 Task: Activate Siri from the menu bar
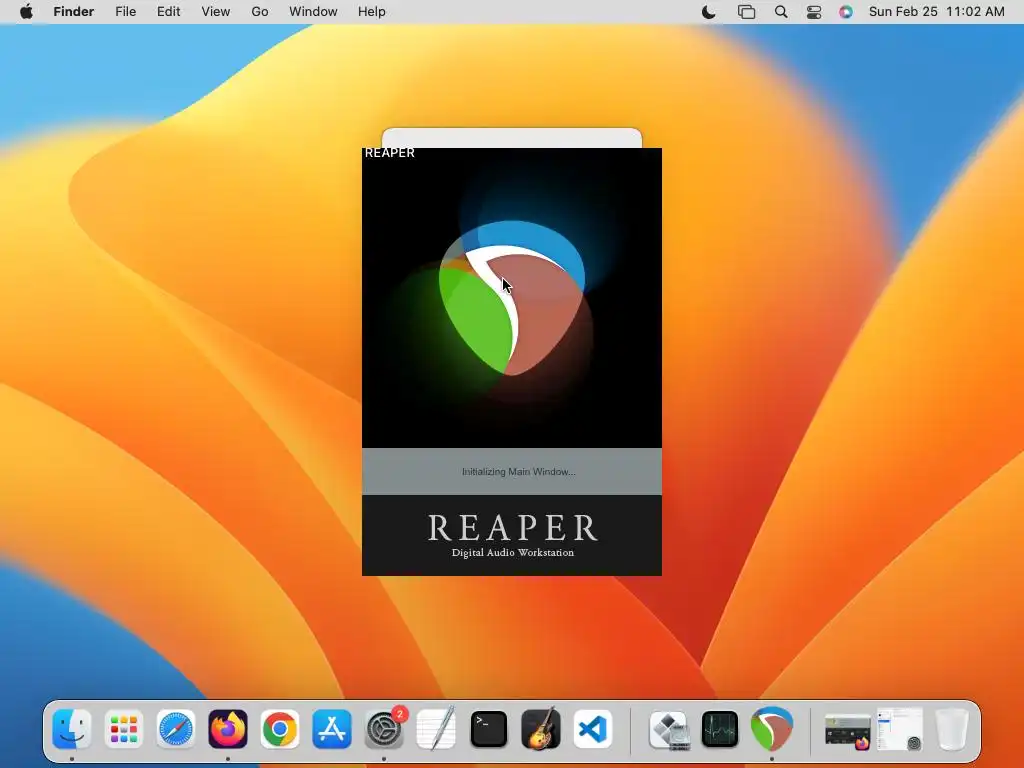click(x=846, y=12)
